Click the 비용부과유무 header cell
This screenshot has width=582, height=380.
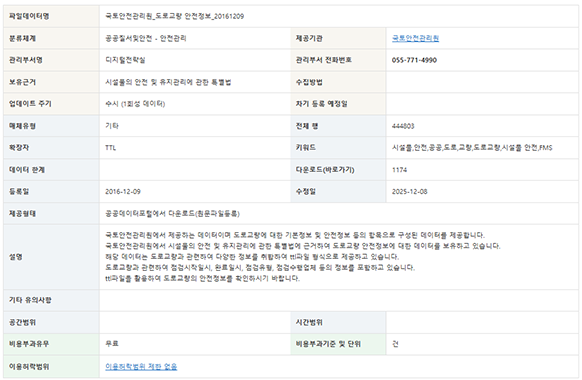coord(52,344)
